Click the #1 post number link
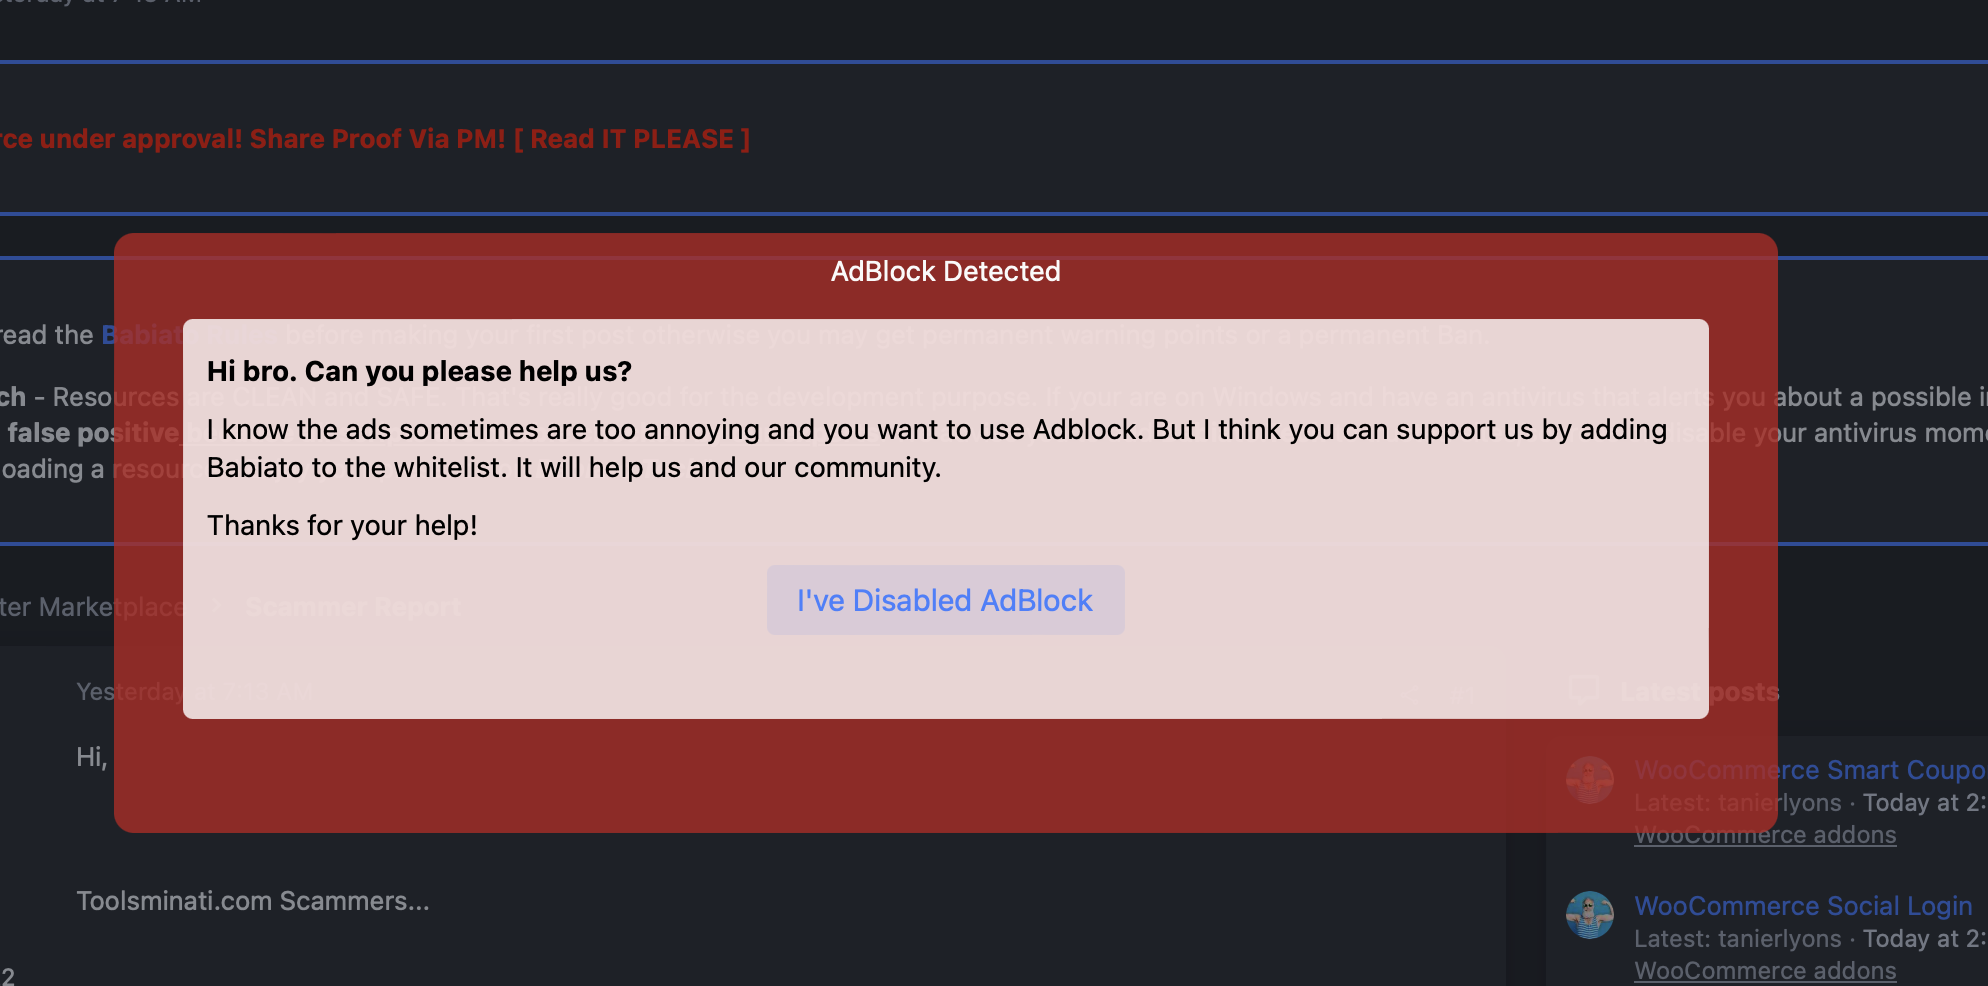Viewport: 1988px width, 986px height. pyautogui.click(x=1462, y=695)
